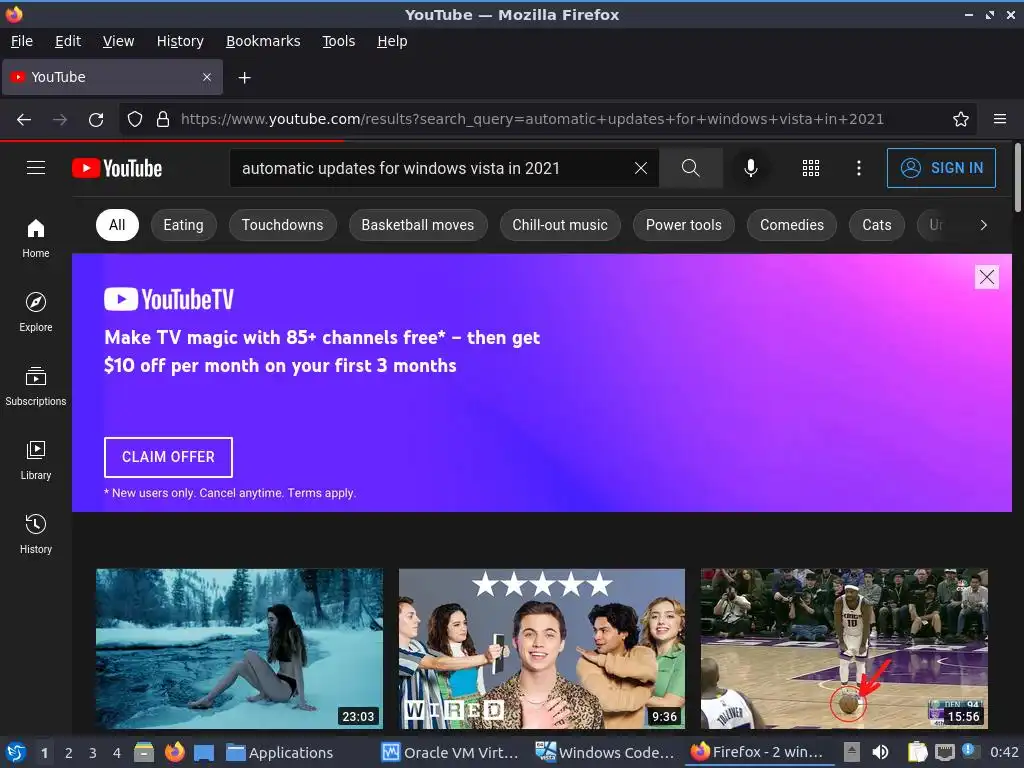
Task: Open the Help menu
Action: point(392,41)
